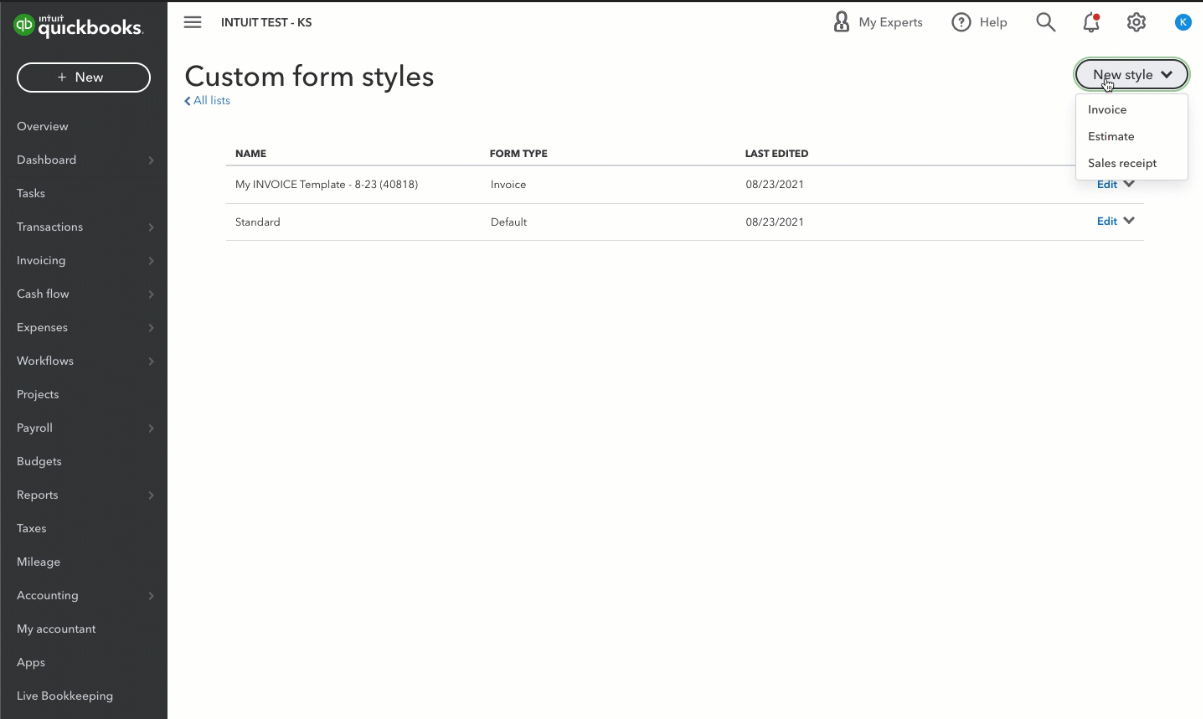Select the 'My INVOICE Template - 8-23 (40818)' name

click(326, 185)
